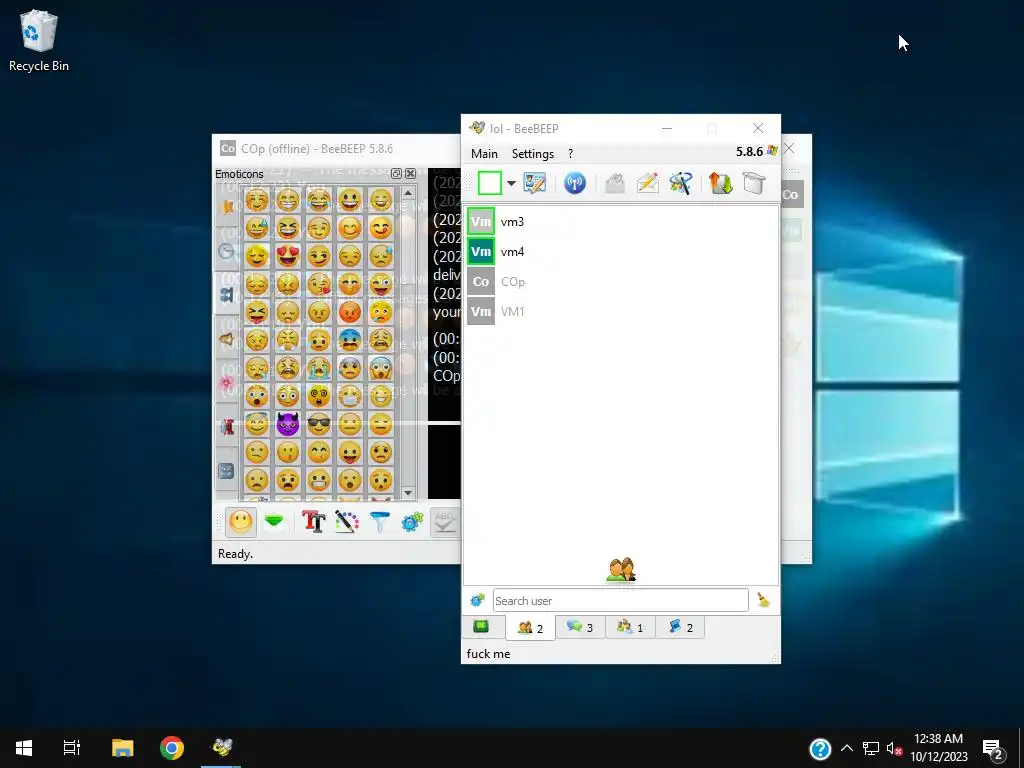Click the gear icon beside Search user
Screen dimensions: 1024x768
click(477, 600)
